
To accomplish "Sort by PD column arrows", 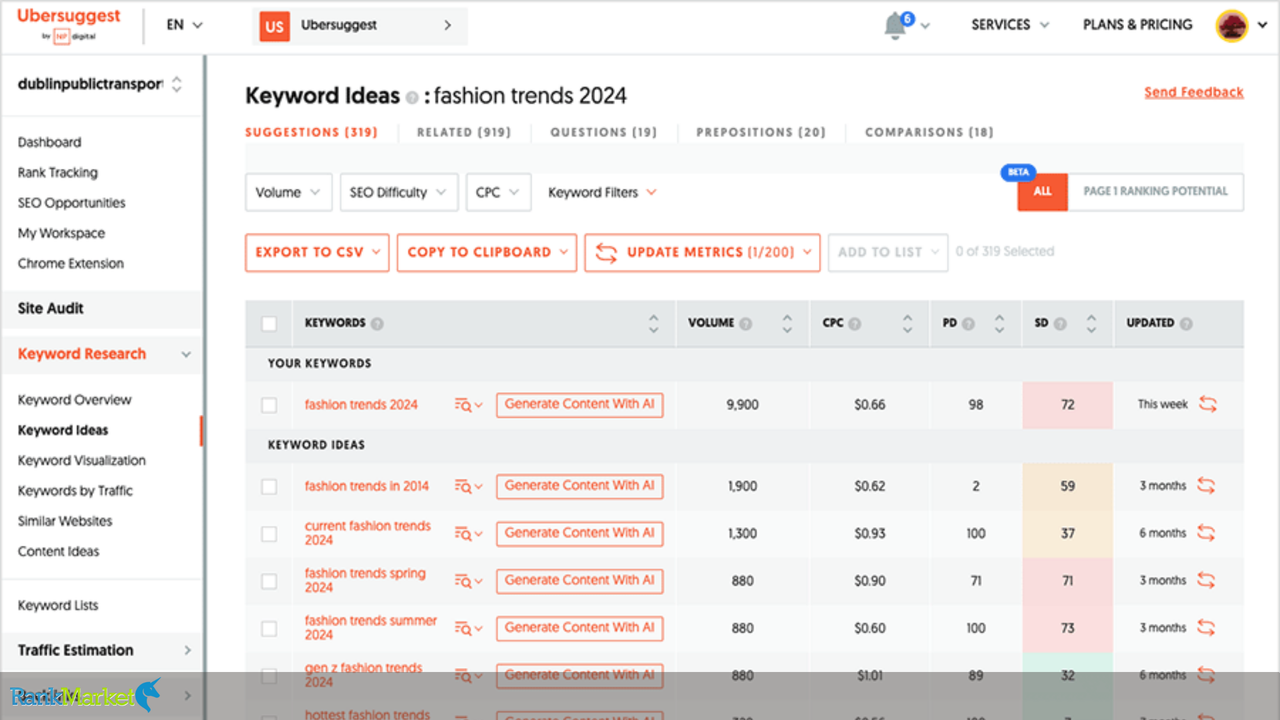I will click(999, 323).
